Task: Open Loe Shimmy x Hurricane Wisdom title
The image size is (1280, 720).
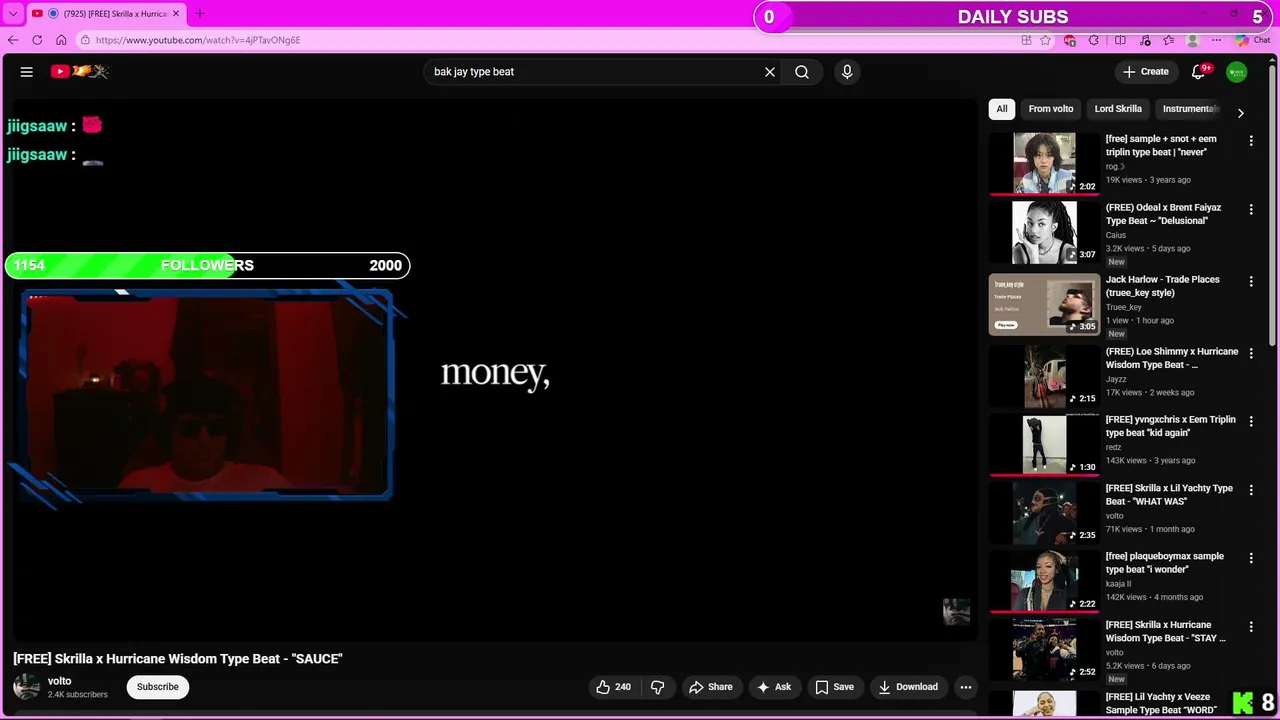Action: (1172, 358)
